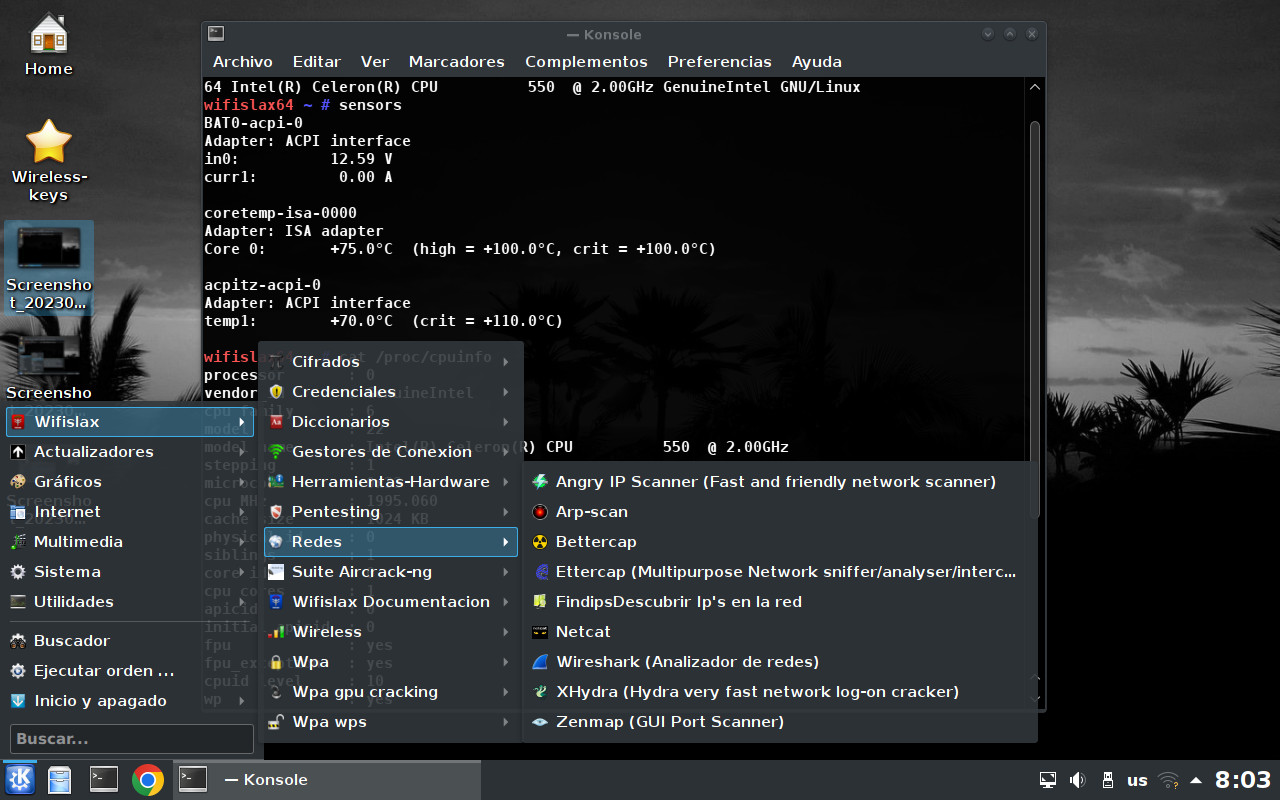Expand the Wifislax Documentacion submenu arrow

[x=506, y=602]
